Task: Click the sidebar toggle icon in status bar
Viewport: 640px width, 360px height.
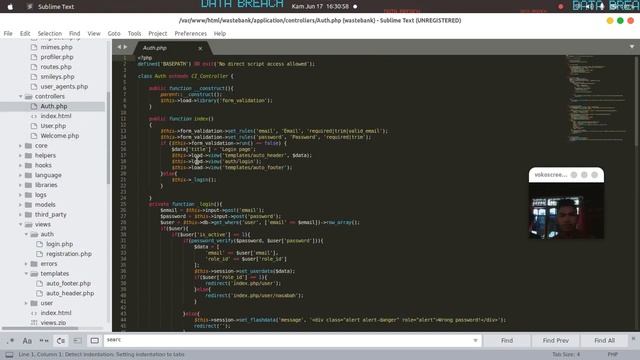Action: coord(9,354)
